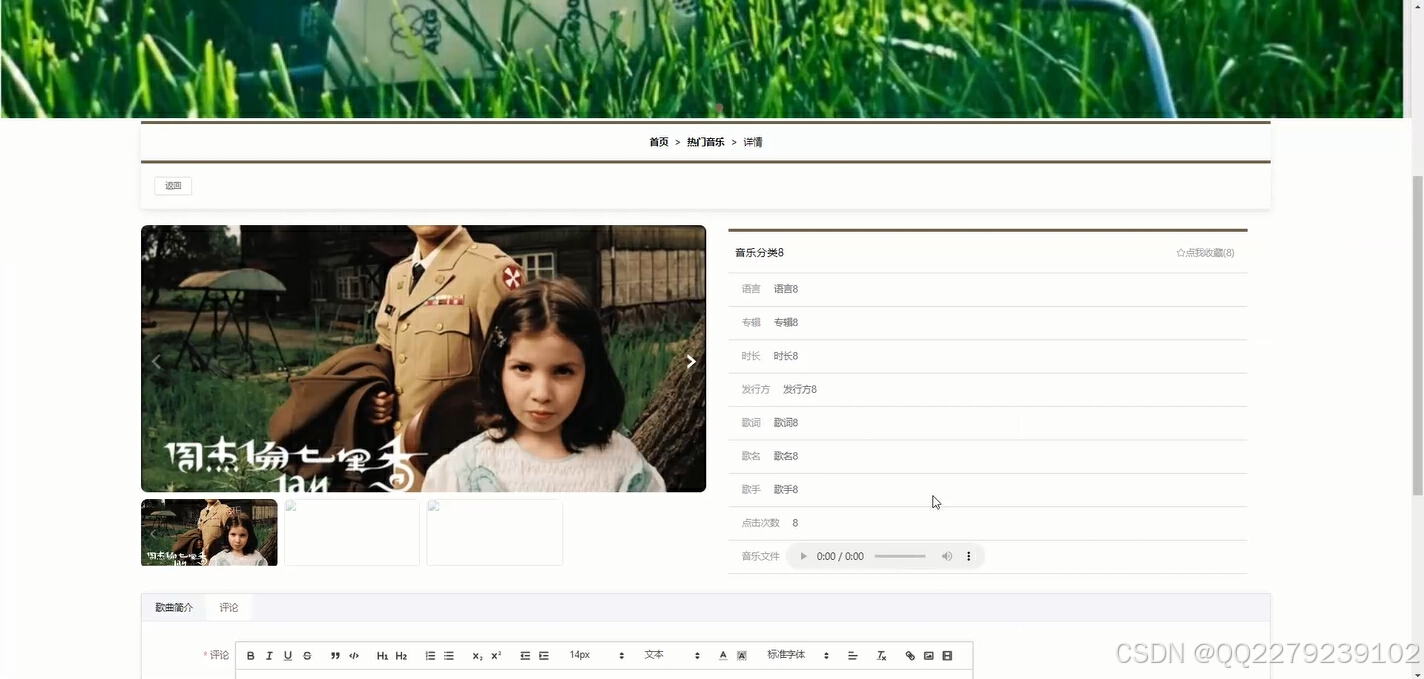Open the text background color picker
This screenshot has height=679, width=1424.
pyautogui.click(x=742, y=656)
